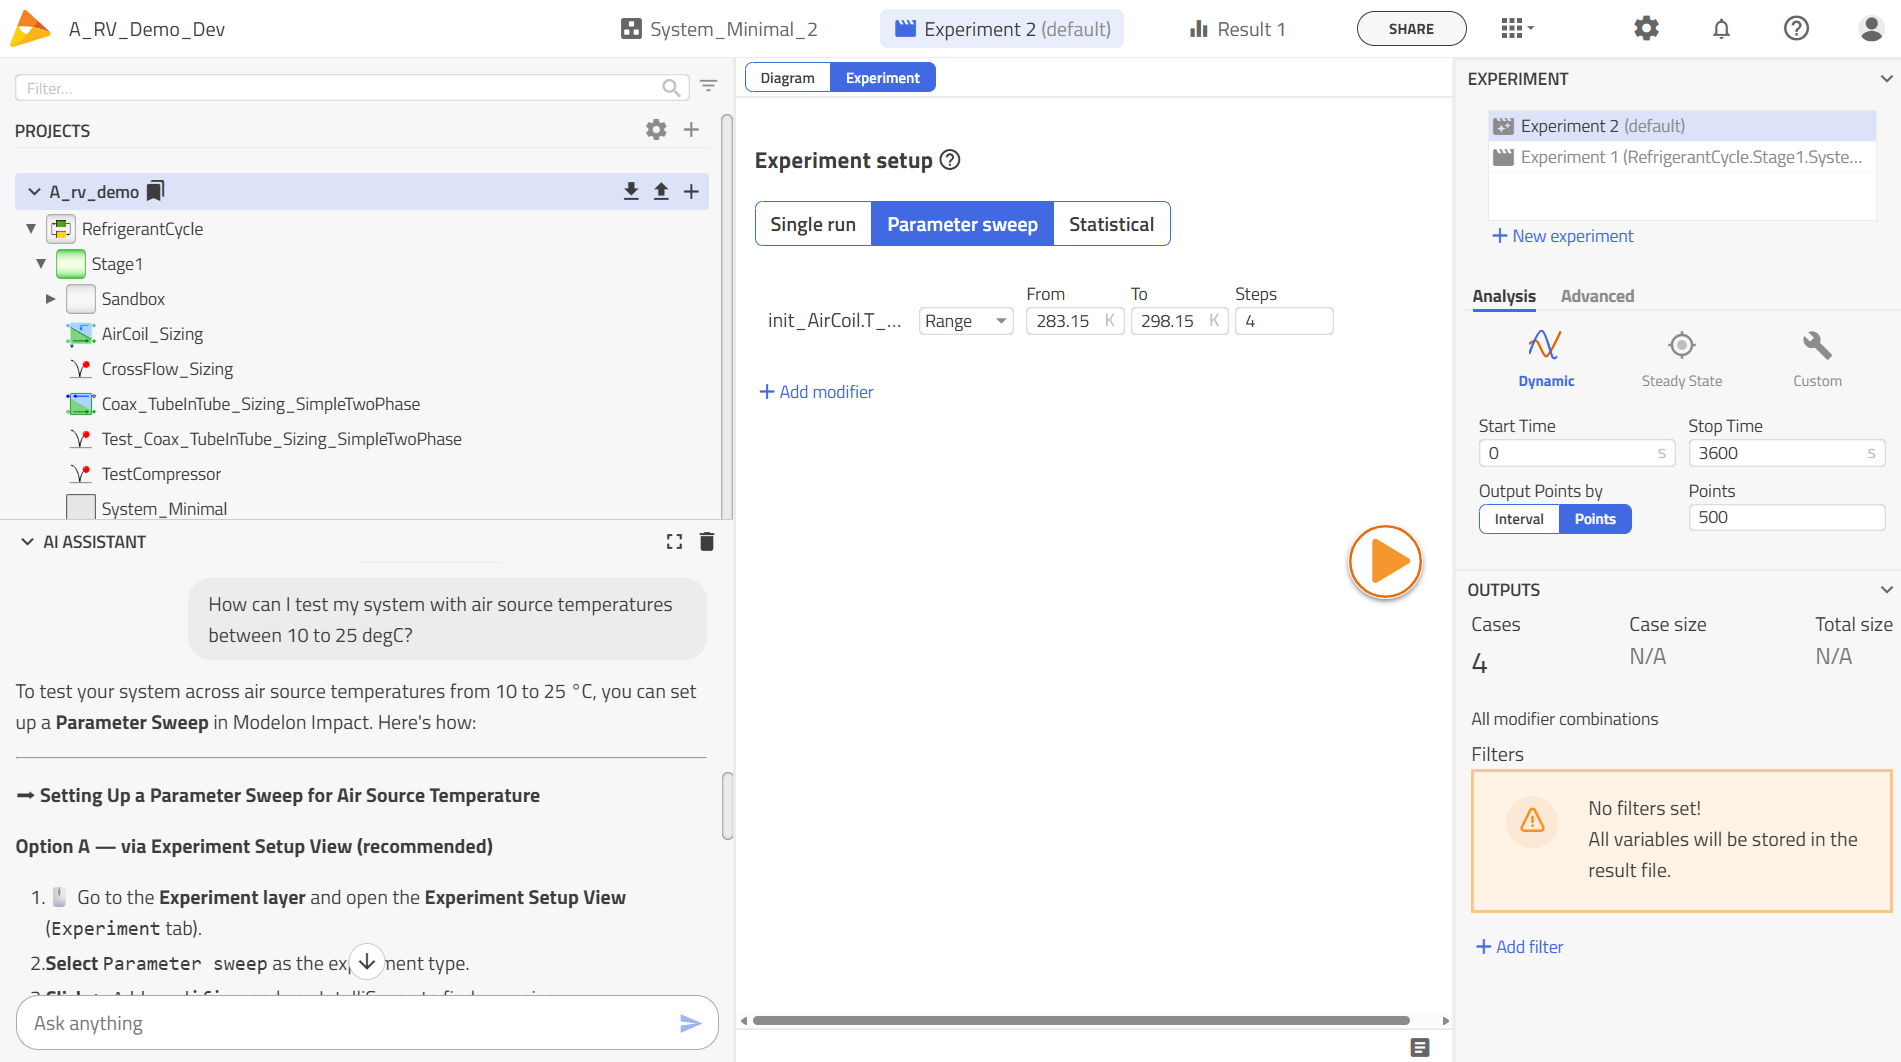Choose Statistical experiment mode

(x=1111, y=224)
